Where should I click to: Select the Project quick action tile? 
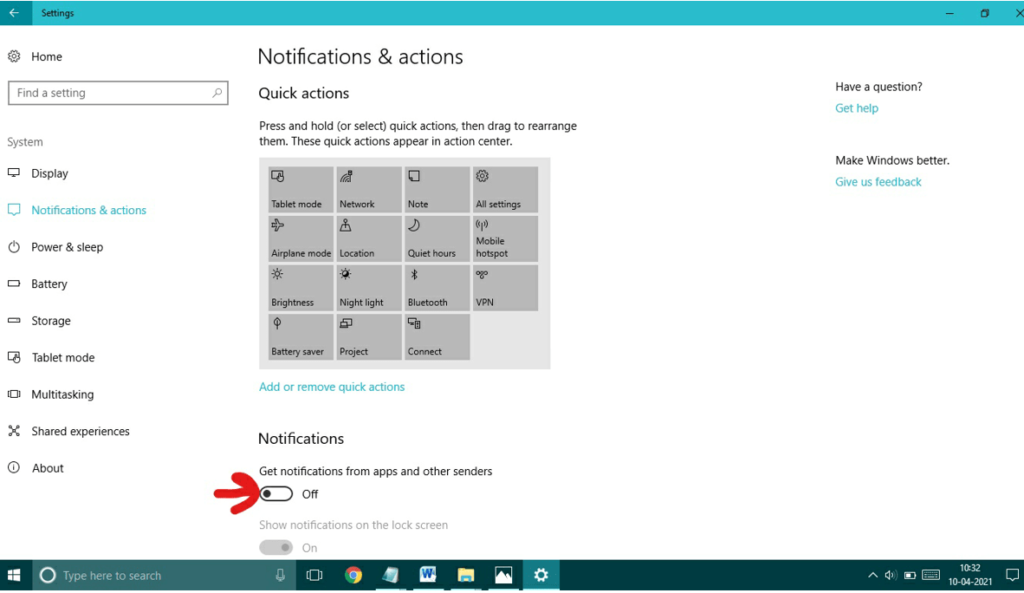click(367, 336)
